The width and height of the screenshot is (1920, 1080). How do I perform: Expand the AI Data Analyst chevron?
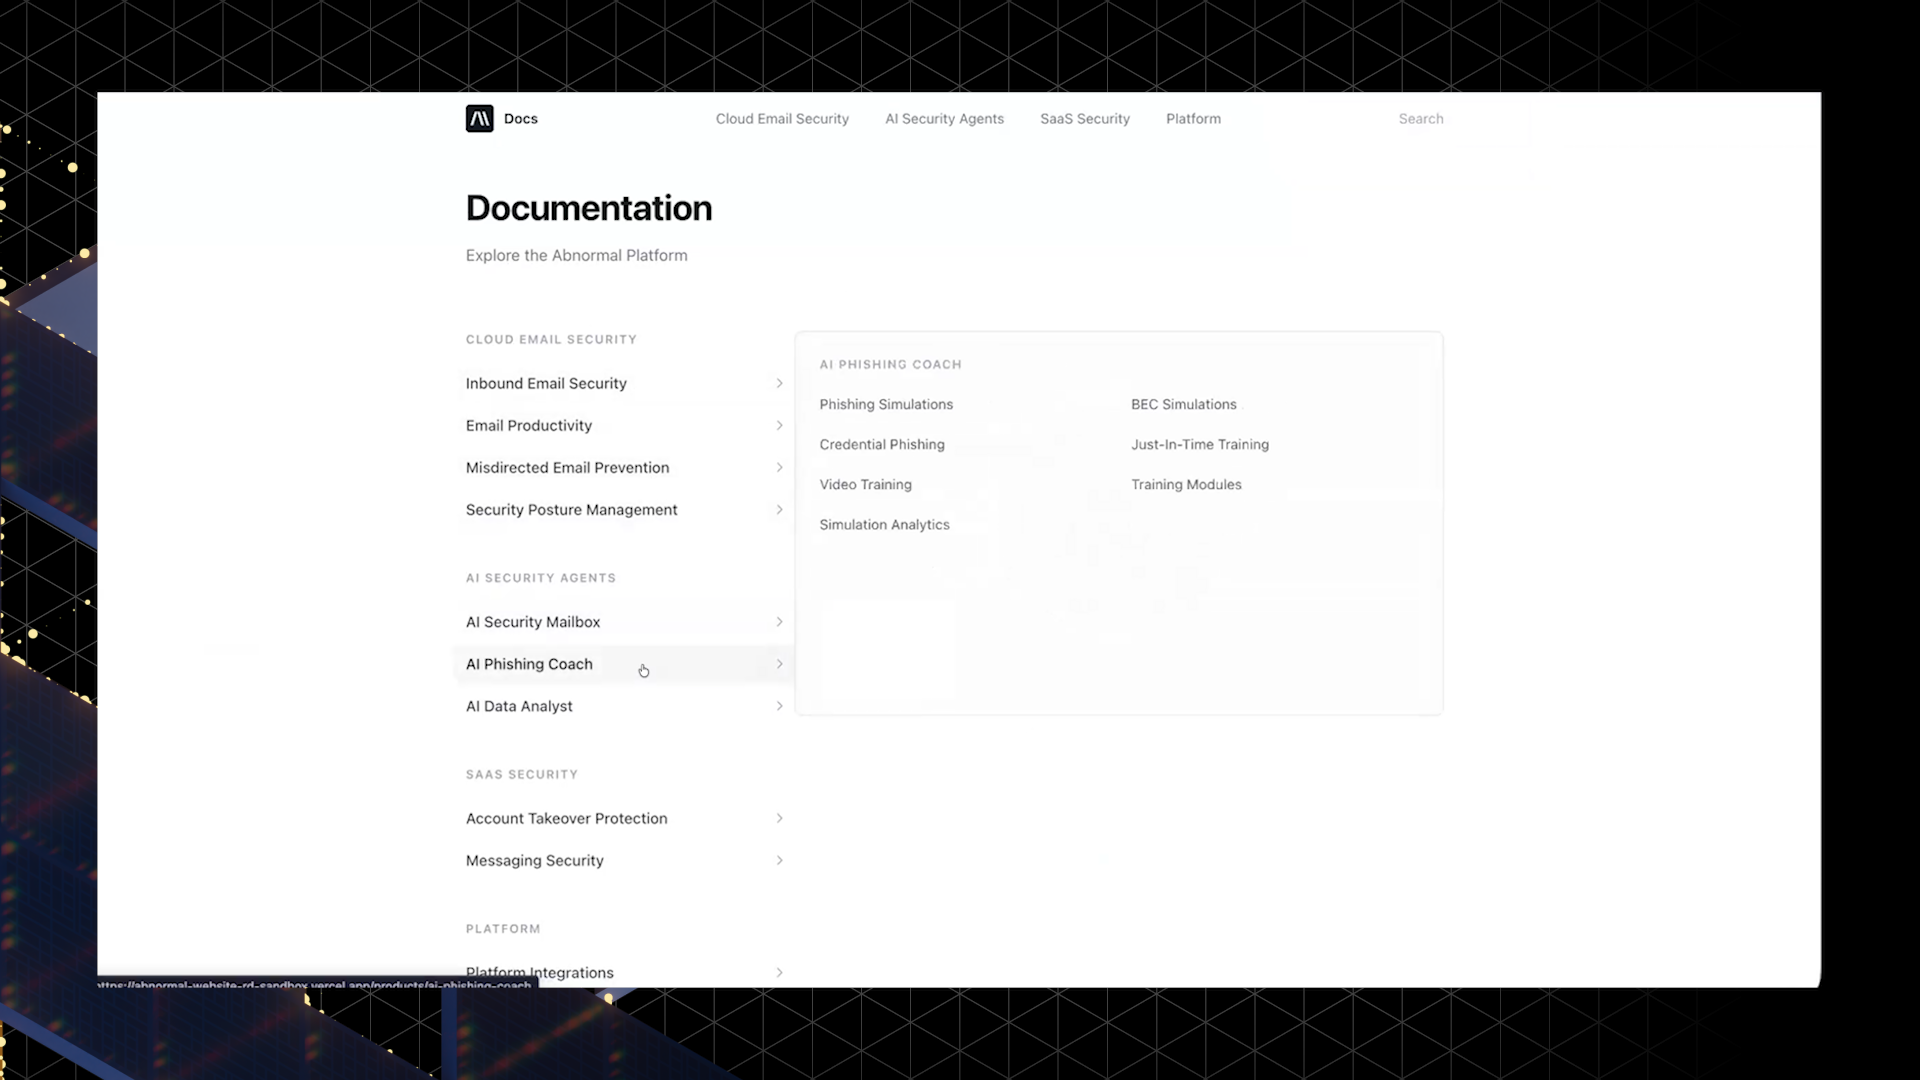pos(779,706)
